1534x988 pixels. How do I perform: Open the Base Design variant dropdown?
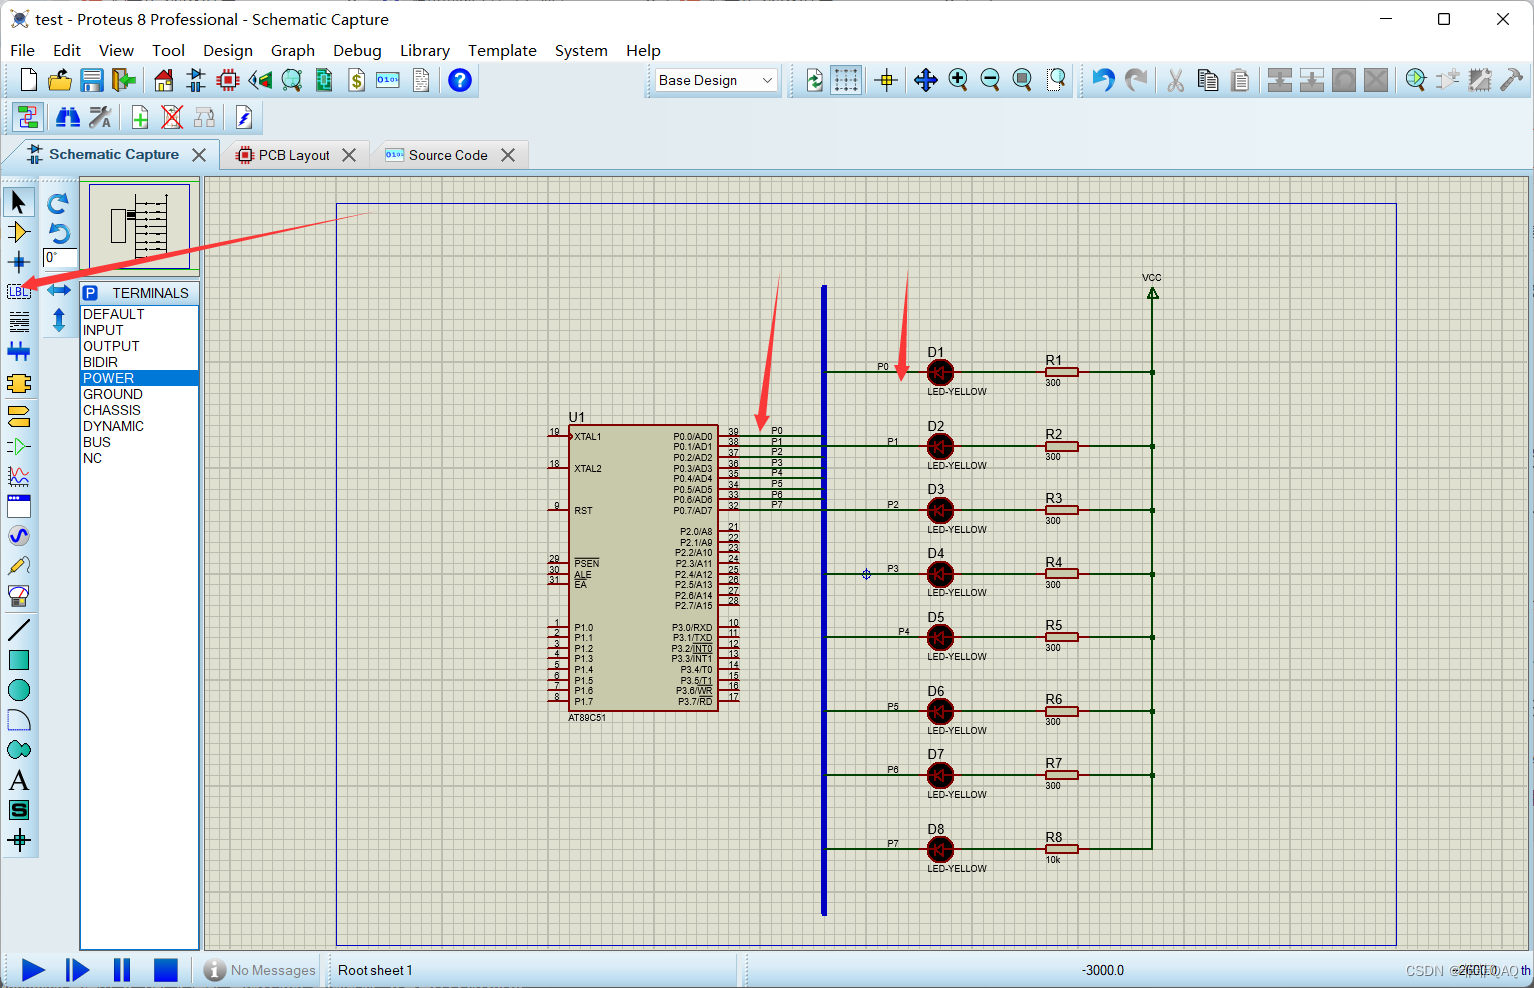click(x=716, y=80)
